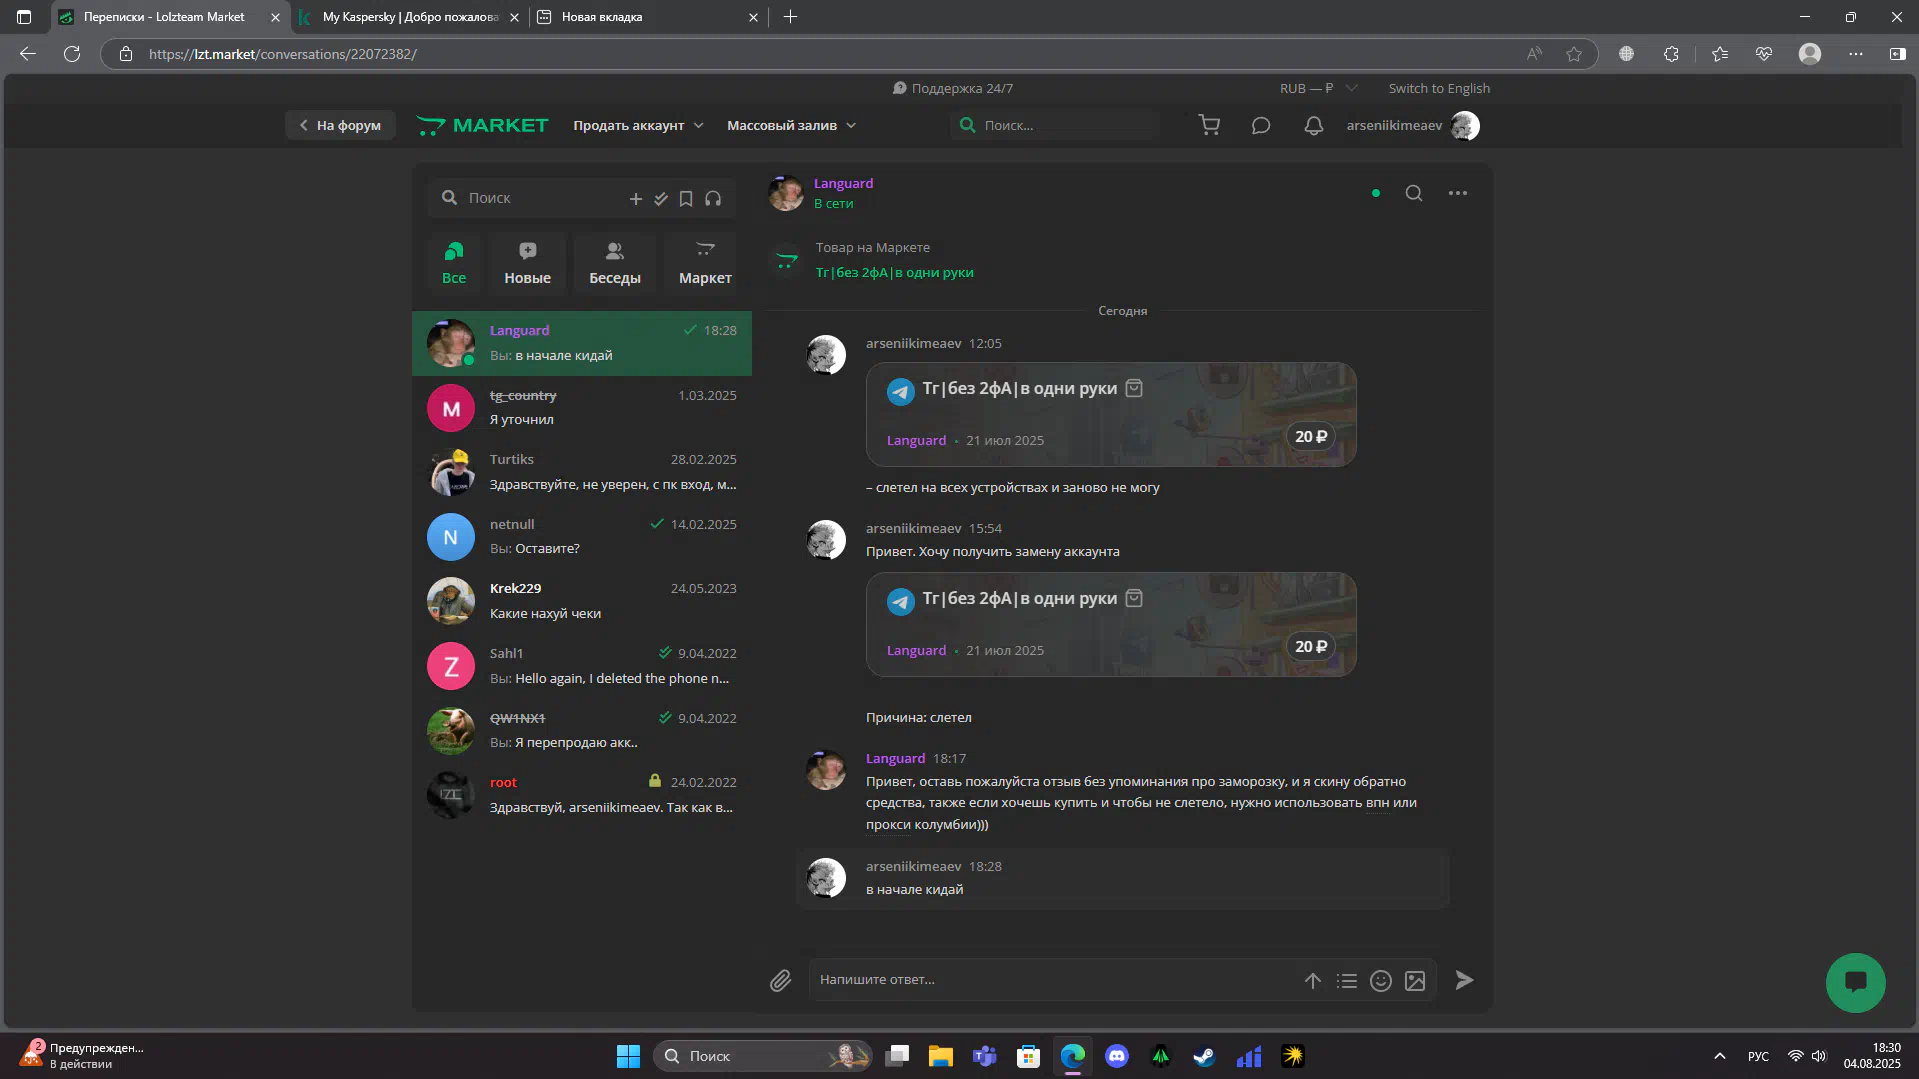Click the headset support icon in chat list
The image size is (1919, 1079).
coord(713,198)
